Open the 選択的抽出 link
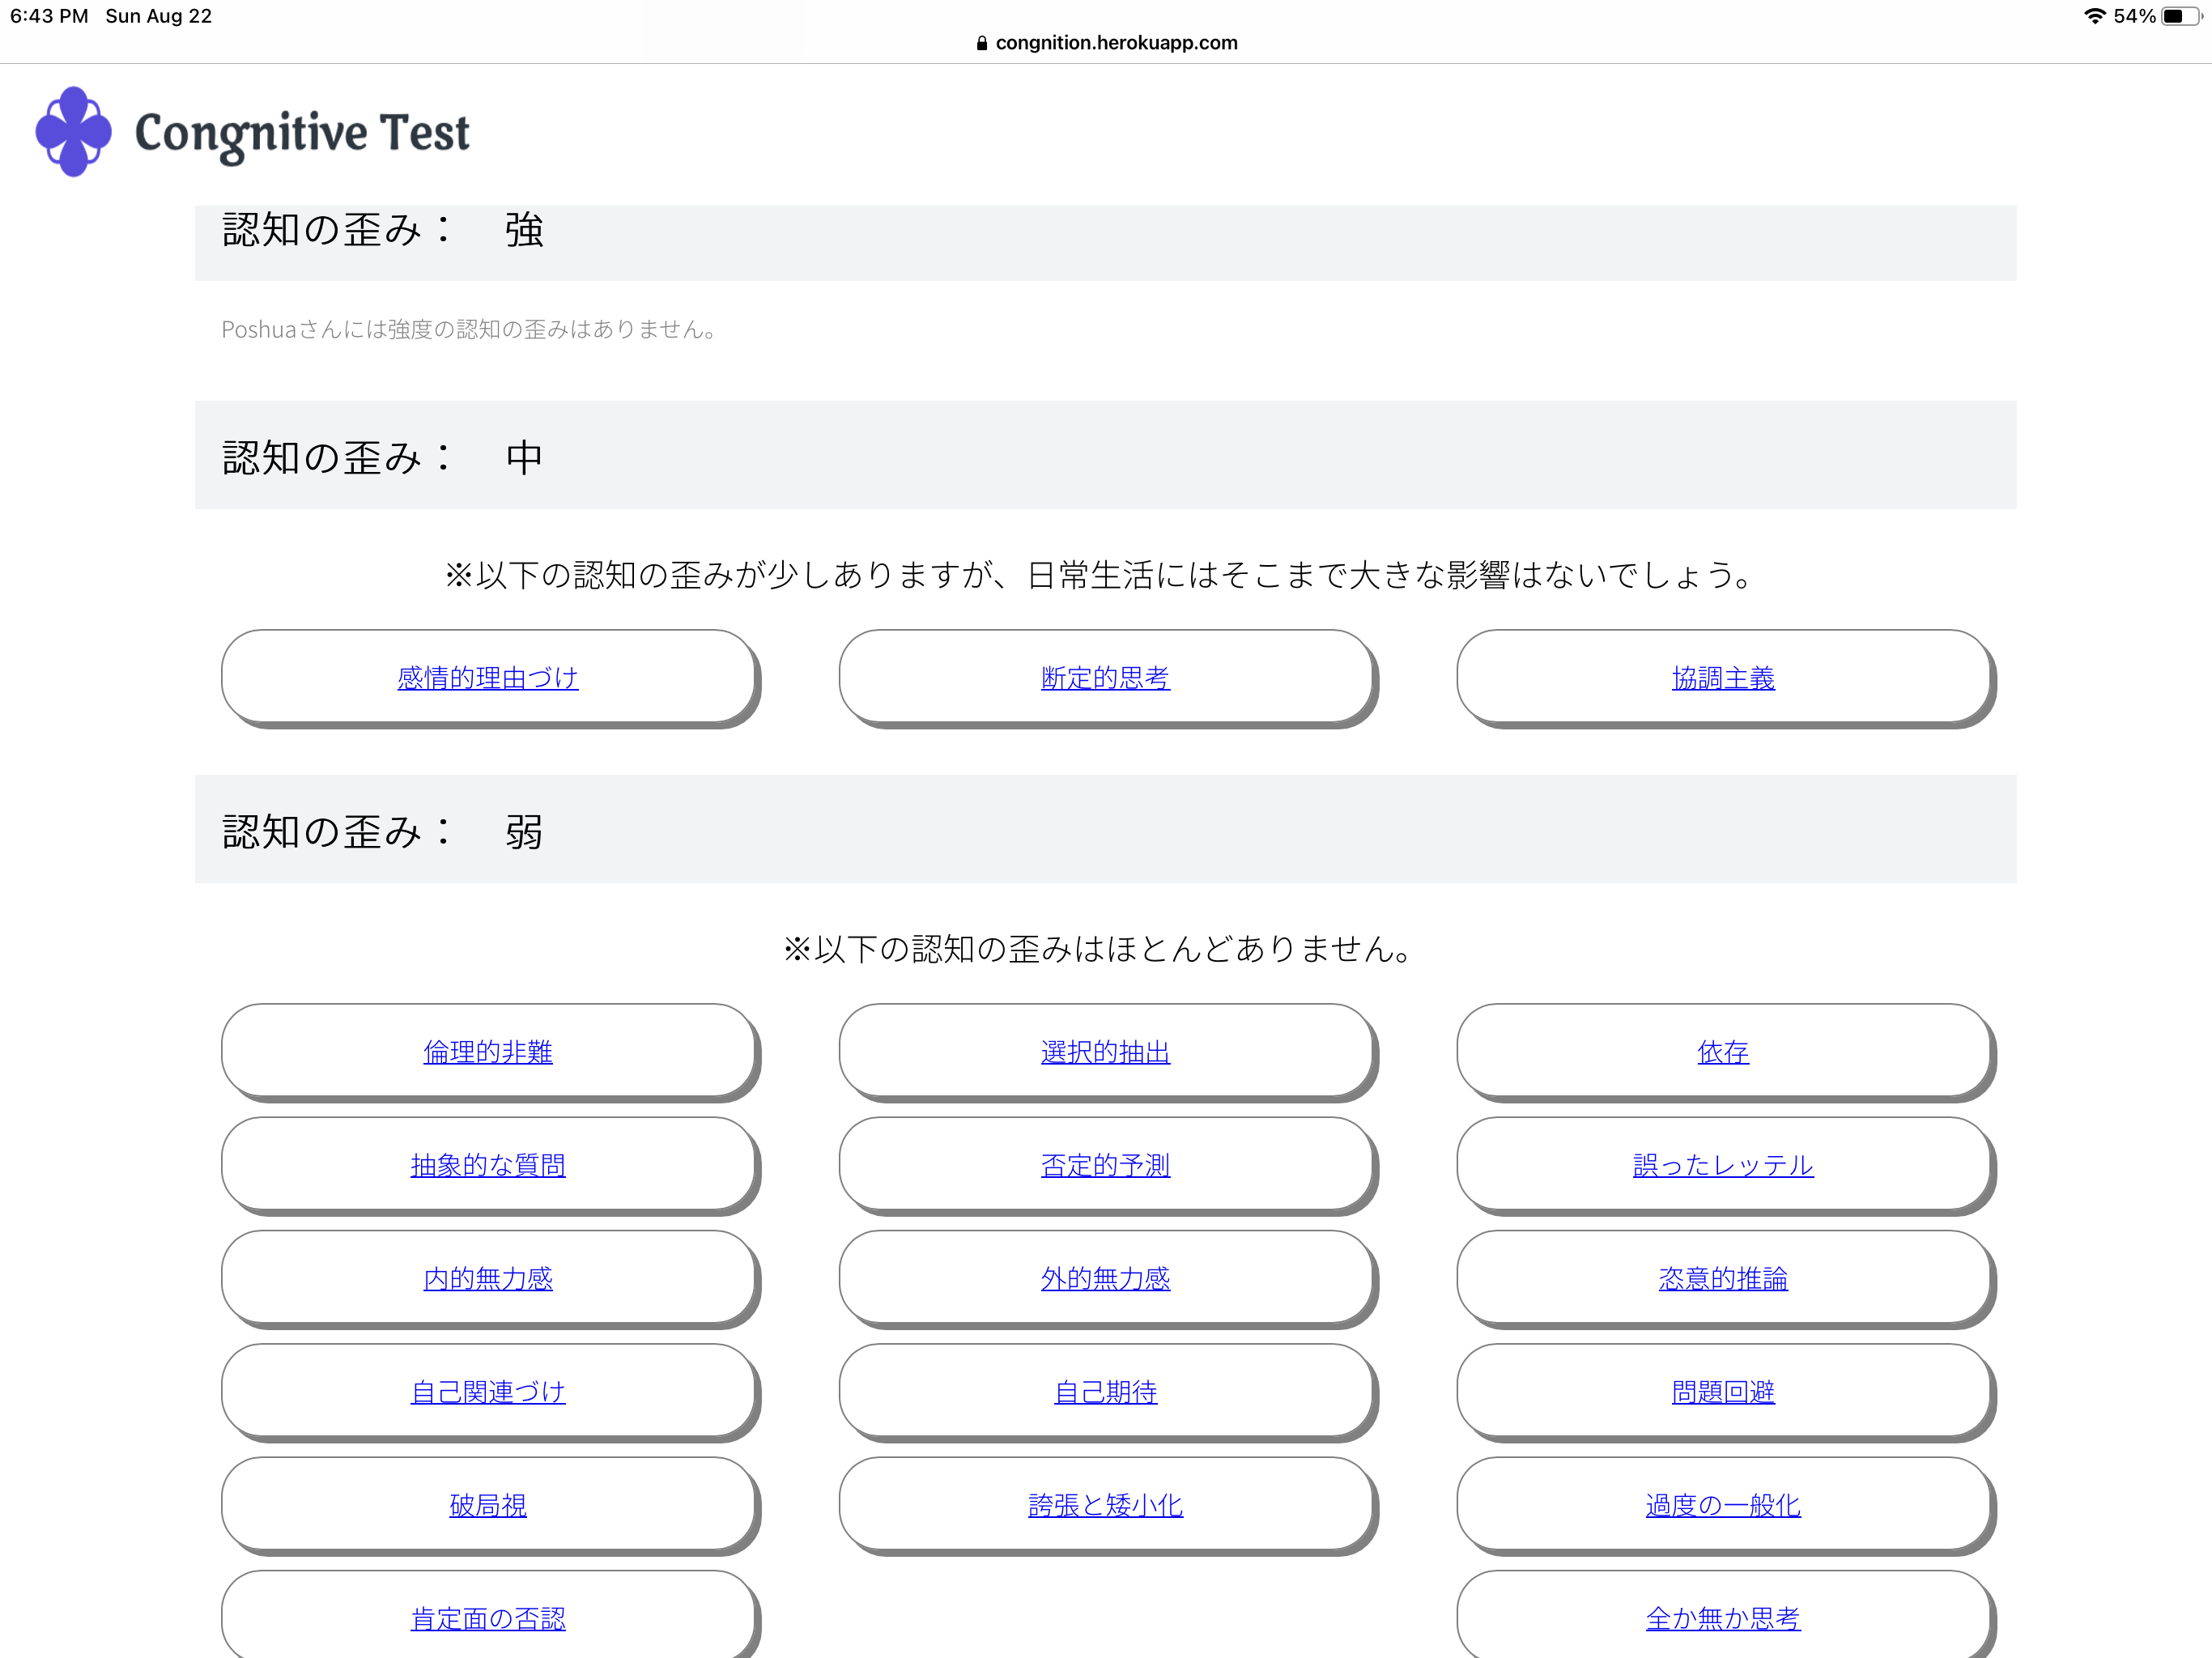Viewport: 2212px width, 1658px height. [1105, 1052]
